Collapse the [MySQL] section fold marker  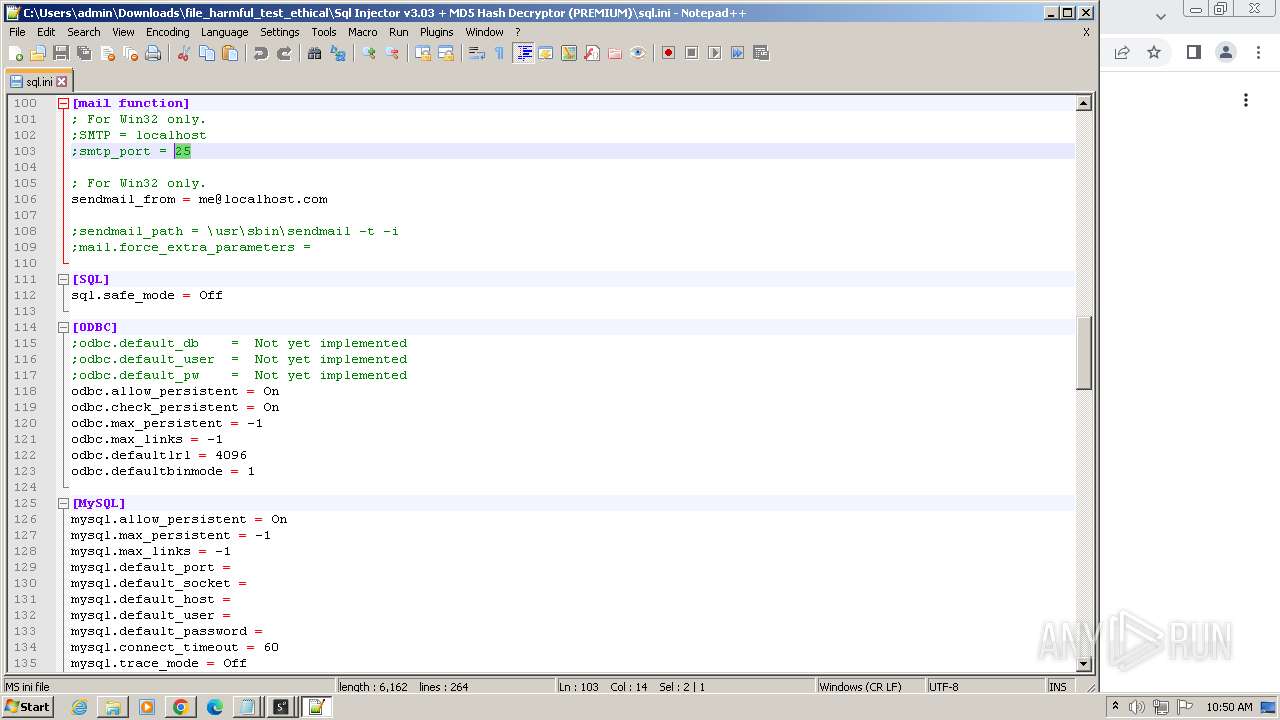pyautogui.click(x=63, y=503)
